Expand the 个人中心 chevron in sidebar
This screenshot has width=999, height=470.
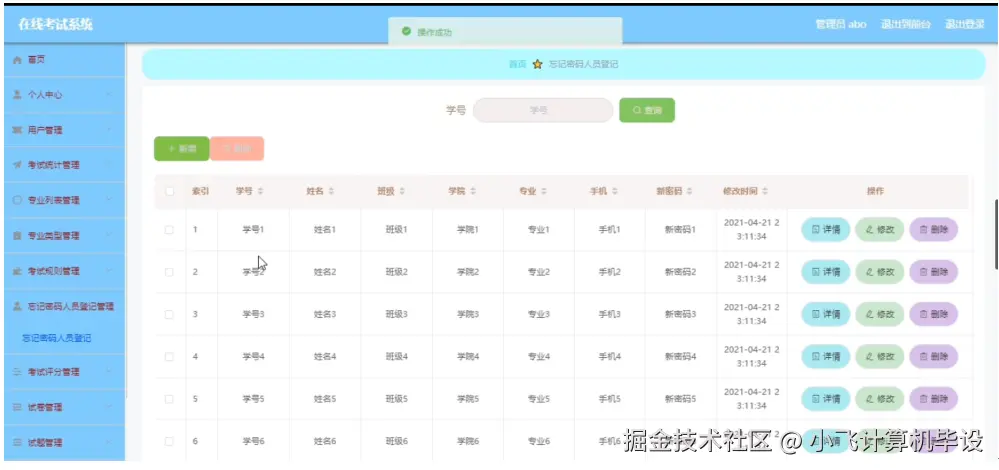pyautogui.click(x=108, y=95)
